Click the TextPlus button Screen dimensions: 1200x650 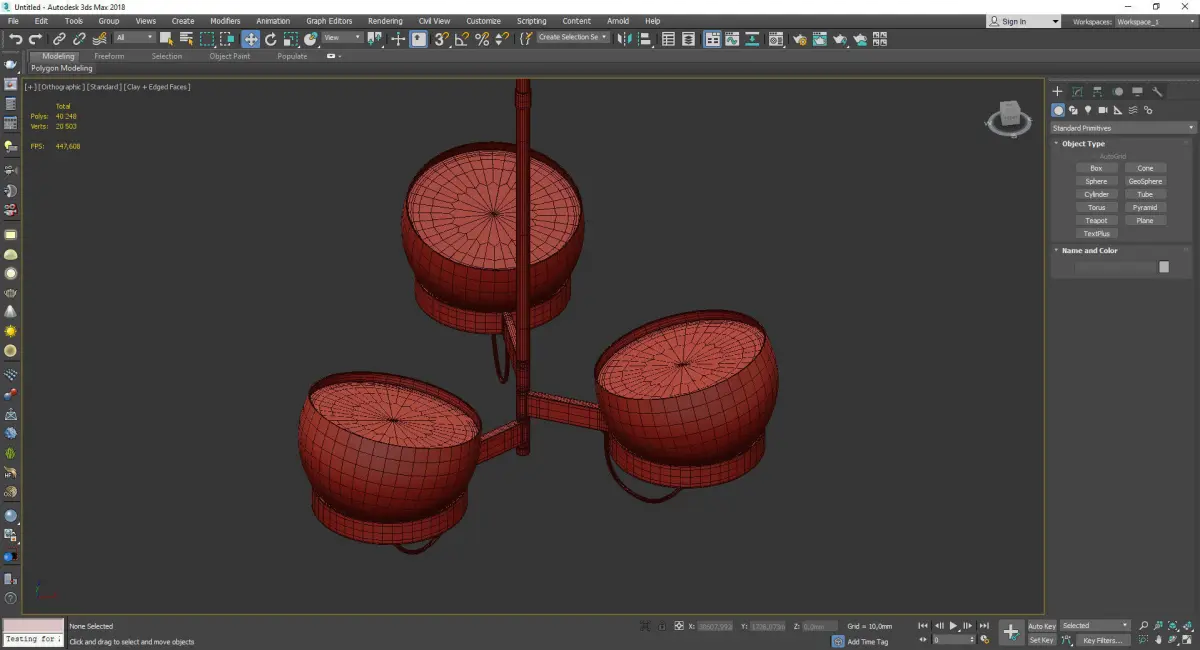[x=1096, y=233]
